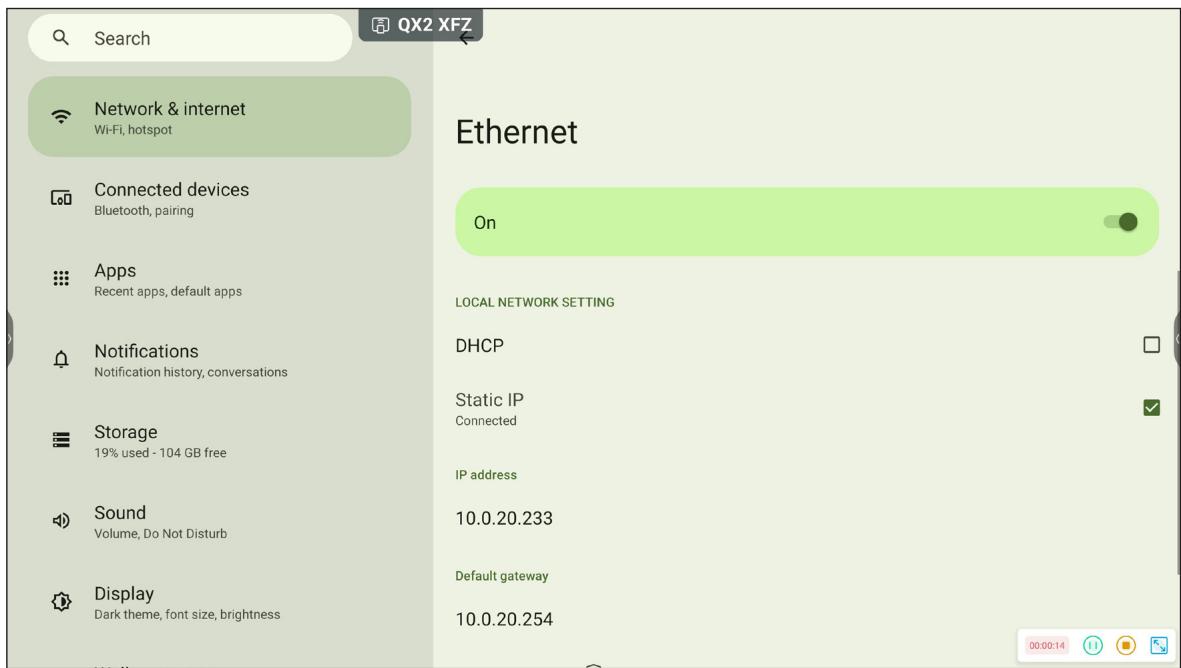
Task: Edit the Default gateway 10.0.20.254
Action: pos(504,619)
